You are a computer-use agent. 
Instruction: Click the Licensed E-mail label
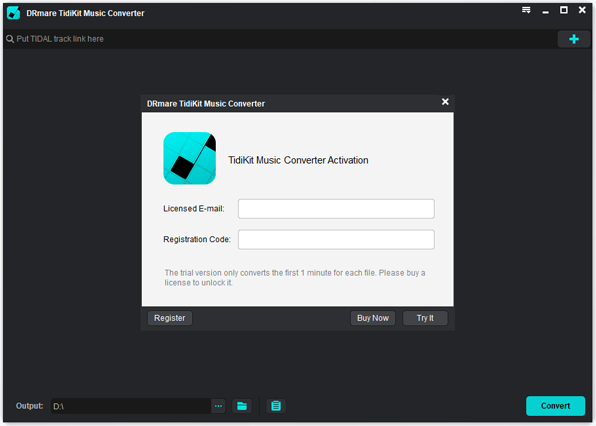193,209
